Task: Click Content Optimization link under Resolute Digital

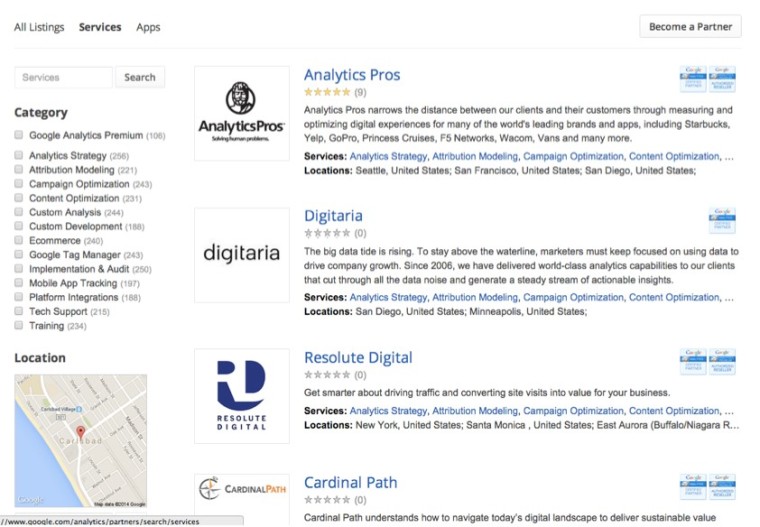Action: 674,411
